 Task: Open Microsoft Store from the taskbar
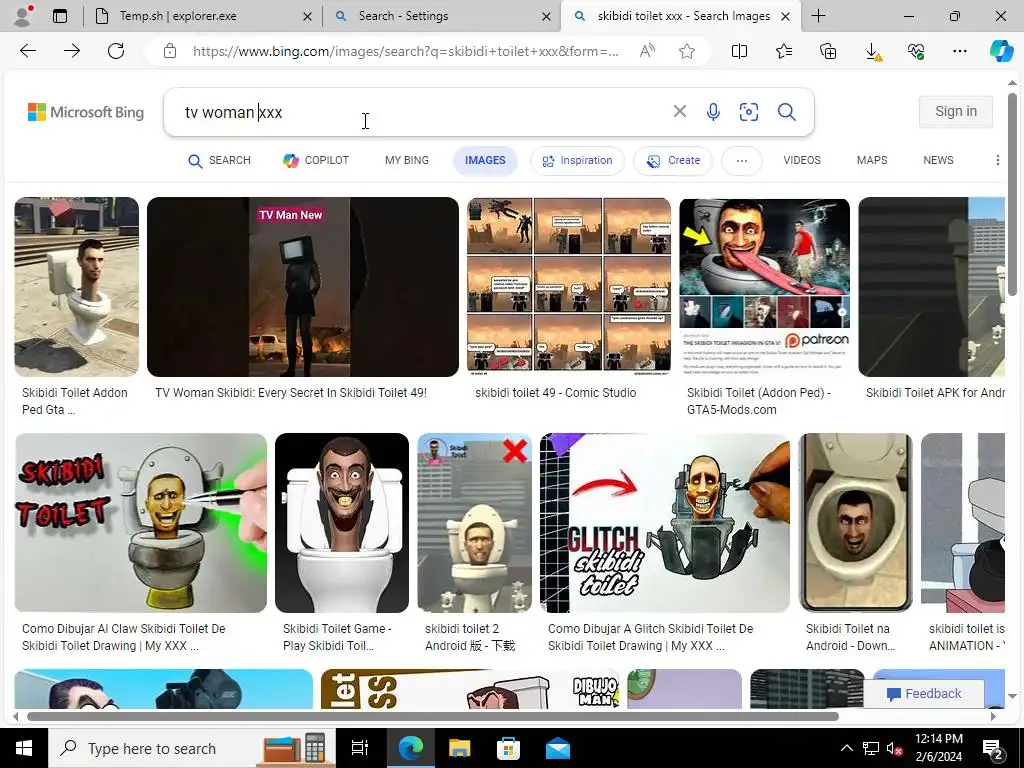tap(508, 748)
